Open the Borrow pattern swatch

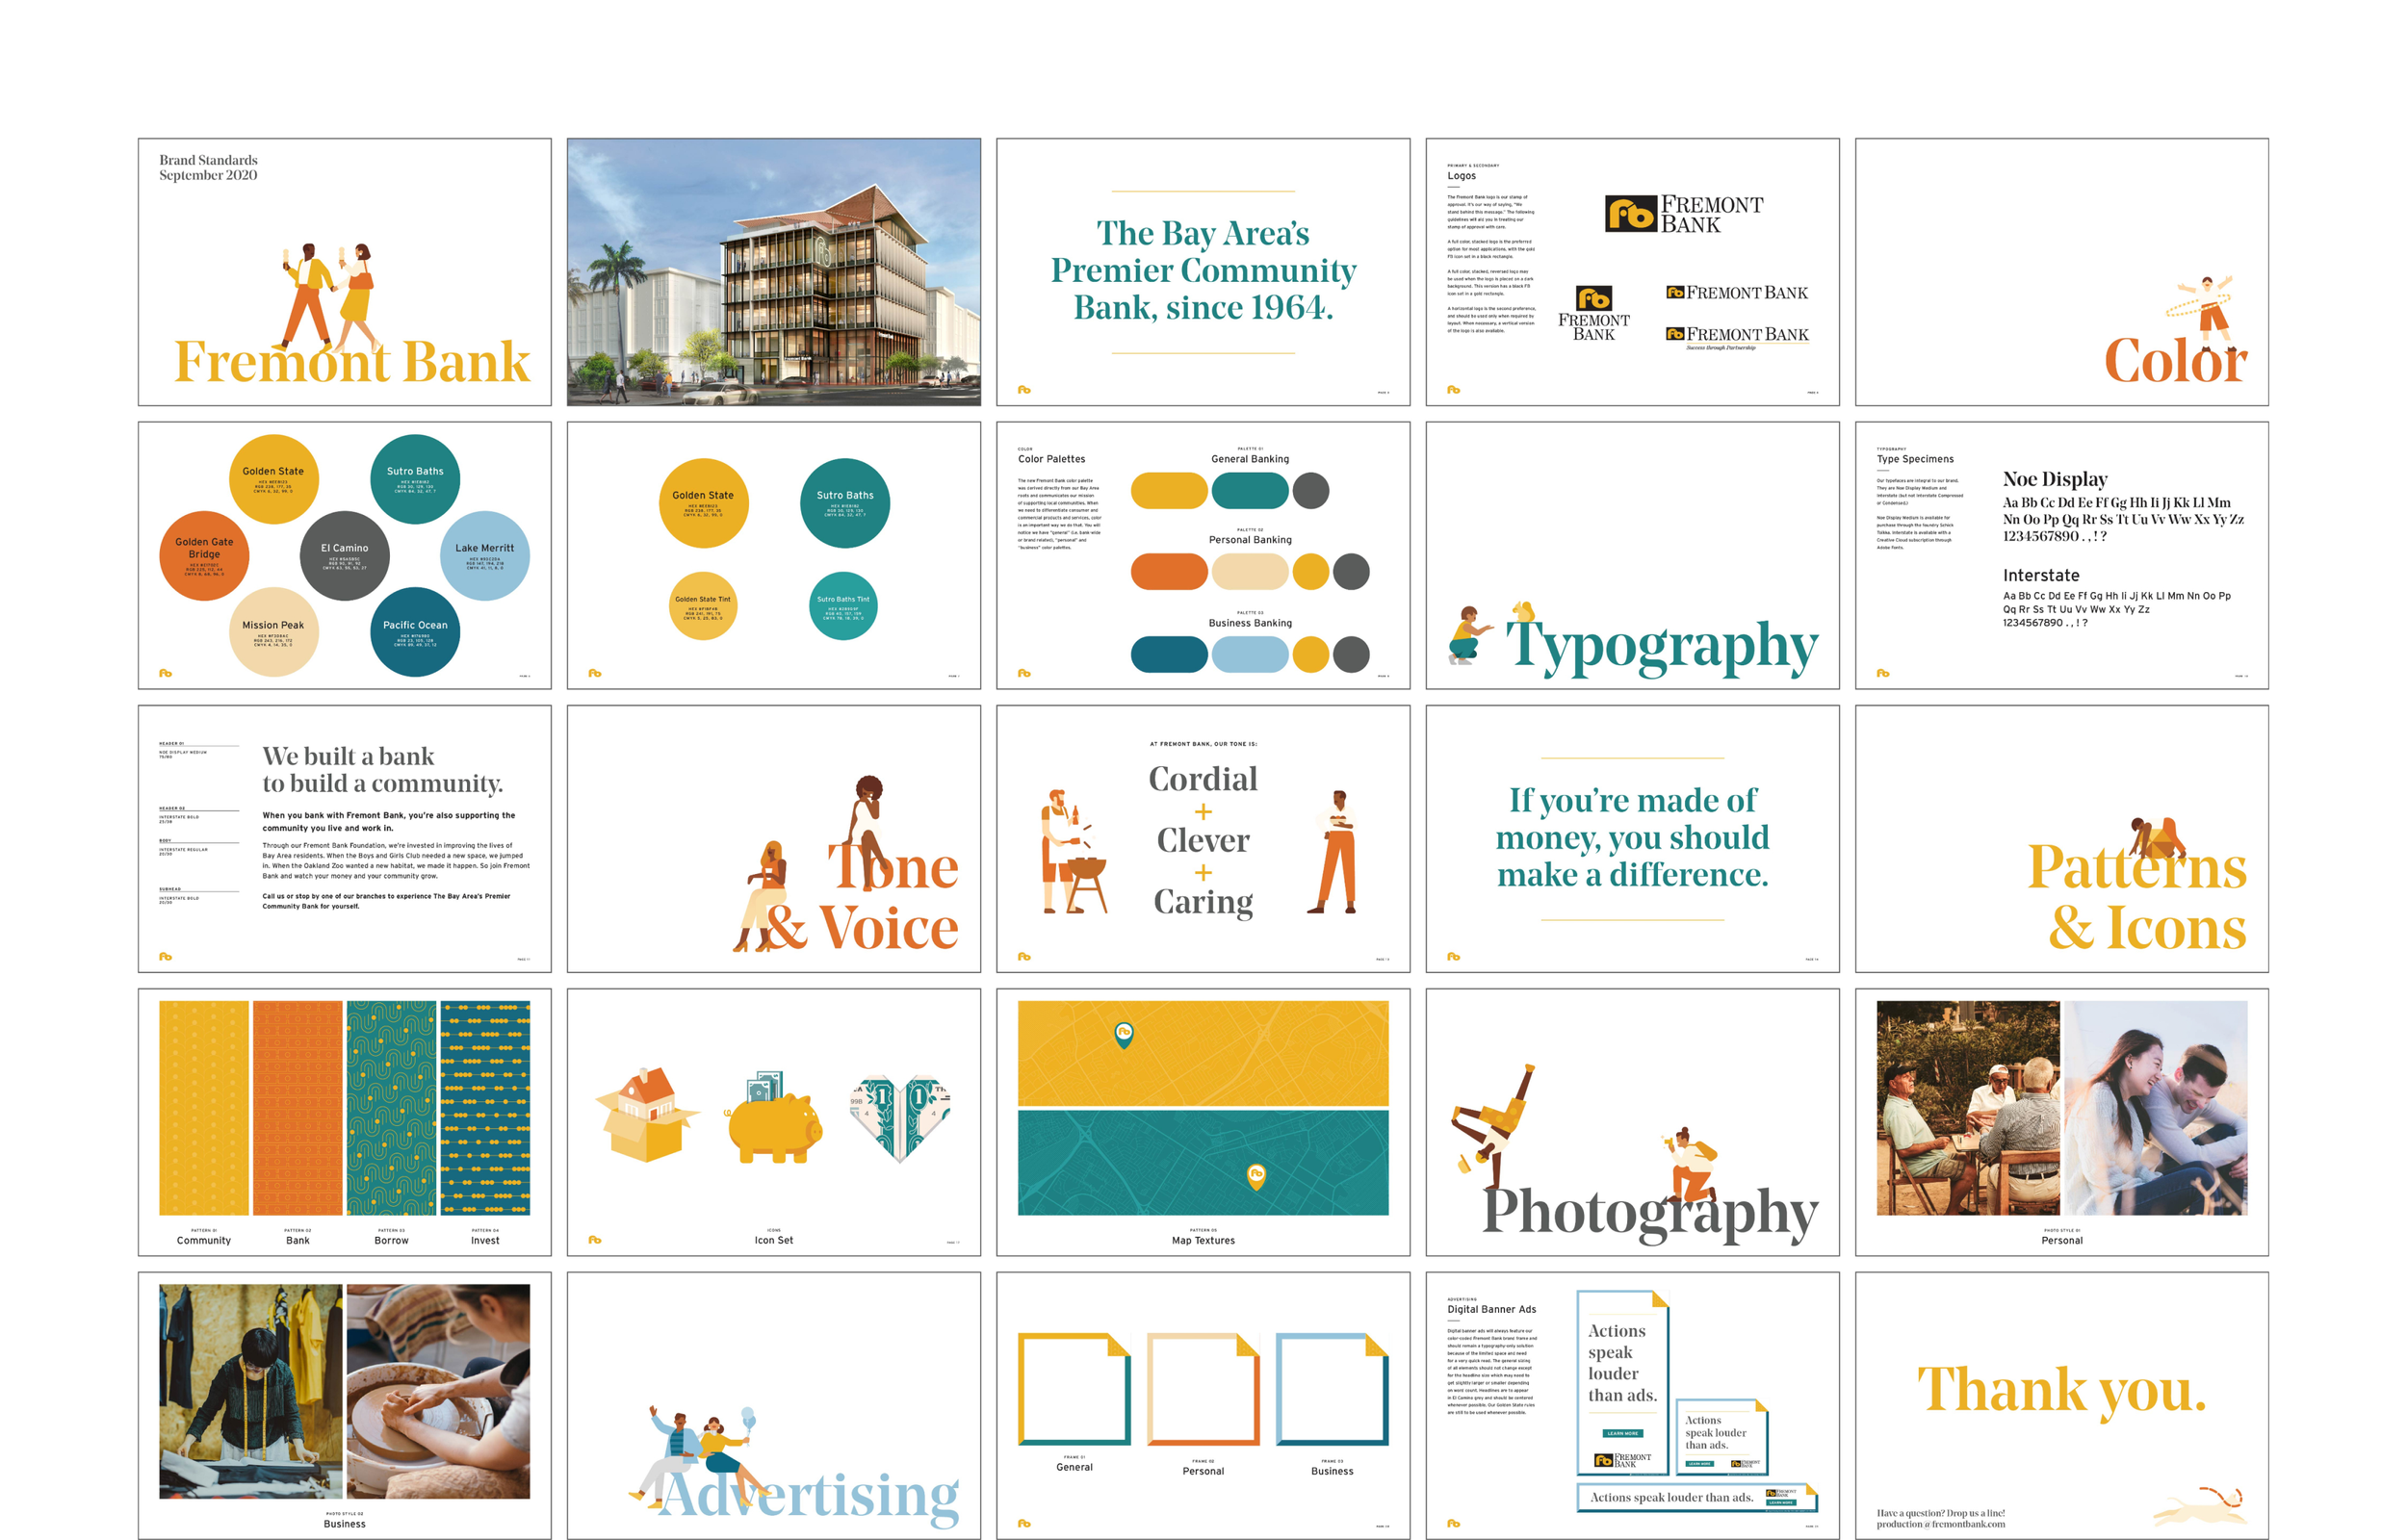coord(392,1108)
